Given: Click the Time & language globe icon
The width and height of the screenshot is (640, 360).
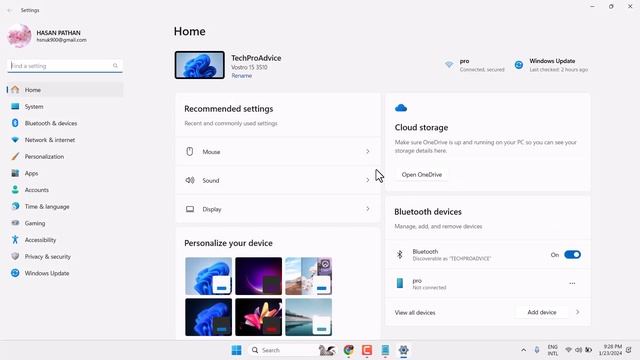Looking at the screenshot, I should 15,206.
